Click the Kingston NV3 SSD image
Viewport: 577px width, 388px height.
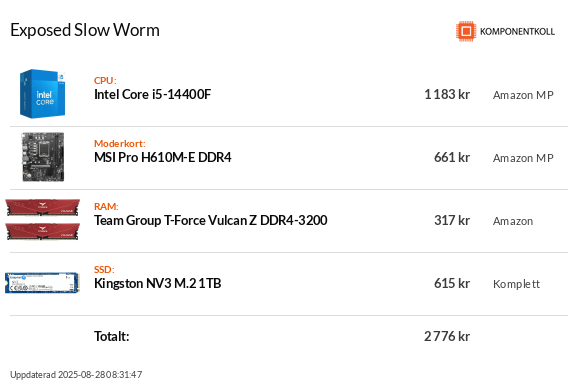[x=42, y=283]
